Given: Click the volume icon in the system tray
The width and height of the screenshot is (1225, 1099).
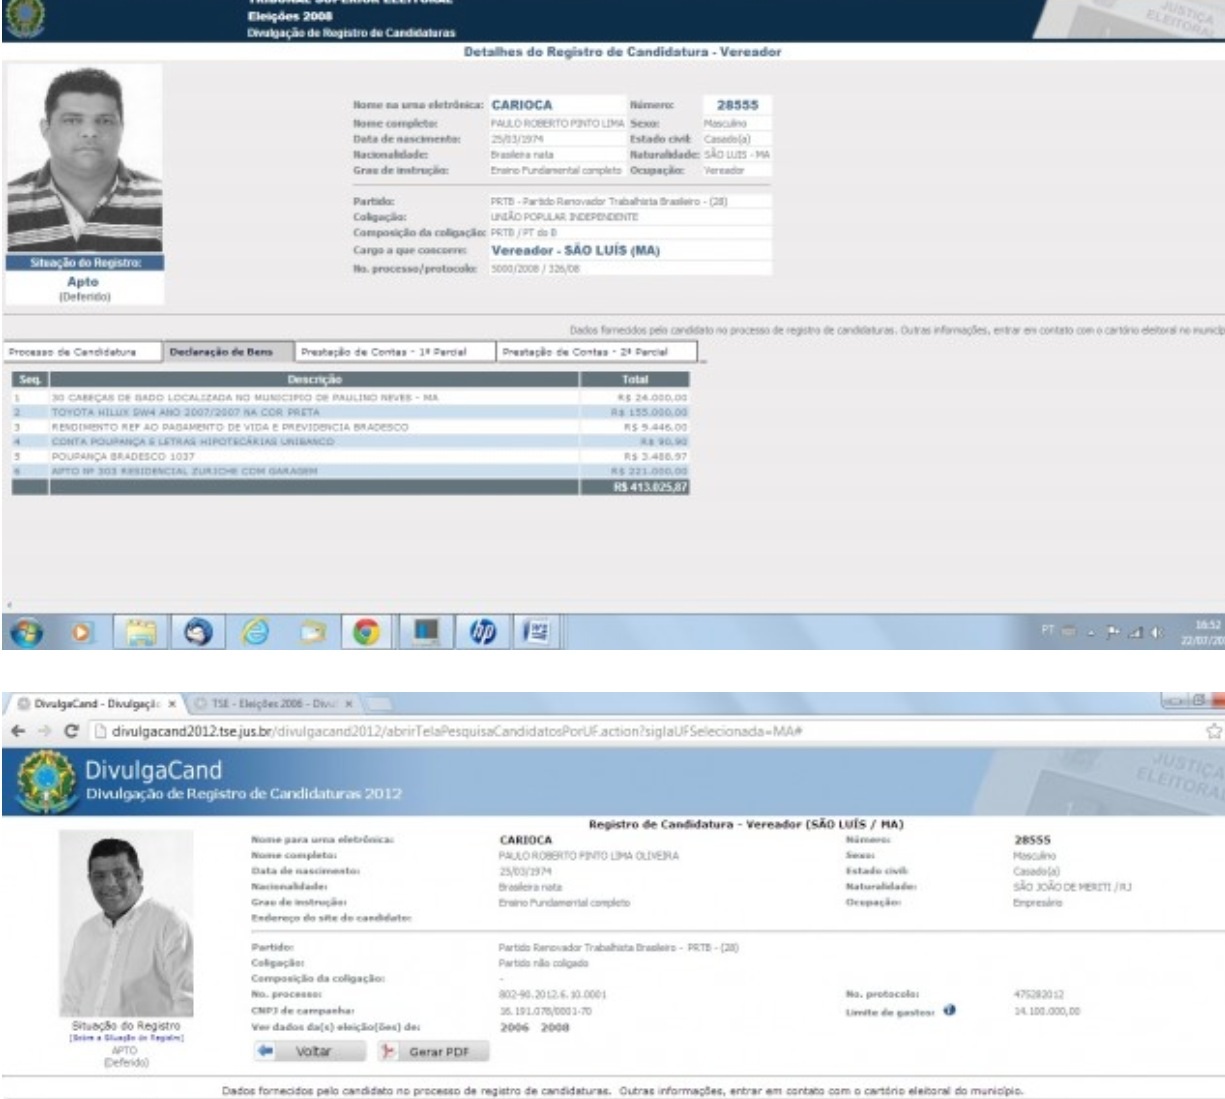Looking at the screenshot, I should 1158,632.
